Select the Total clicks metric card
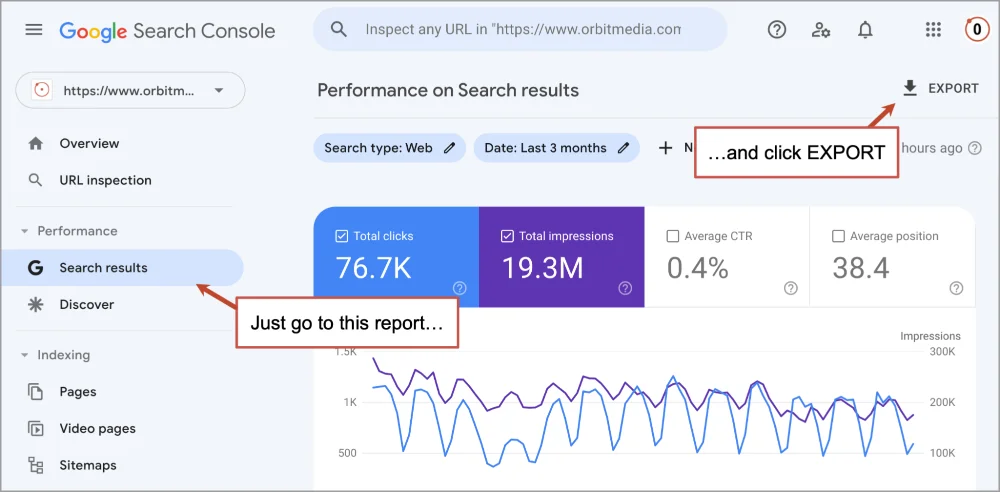 point(396,257)
